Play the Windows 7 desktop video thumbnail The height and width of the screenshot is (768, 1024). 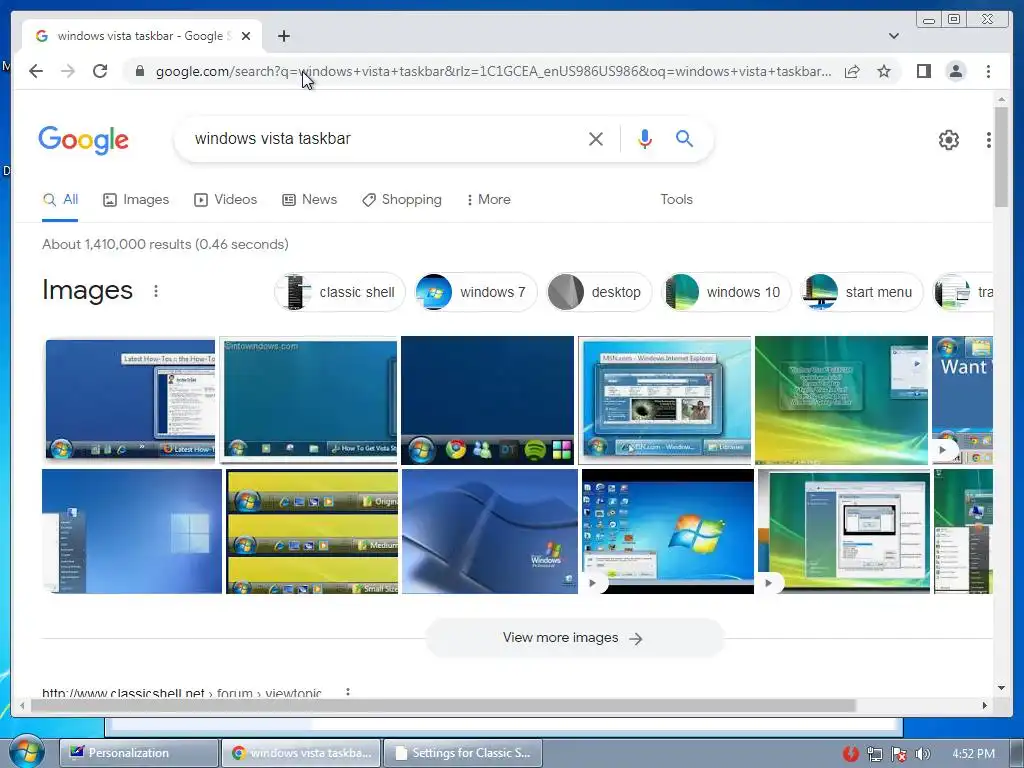coord(667,532)
